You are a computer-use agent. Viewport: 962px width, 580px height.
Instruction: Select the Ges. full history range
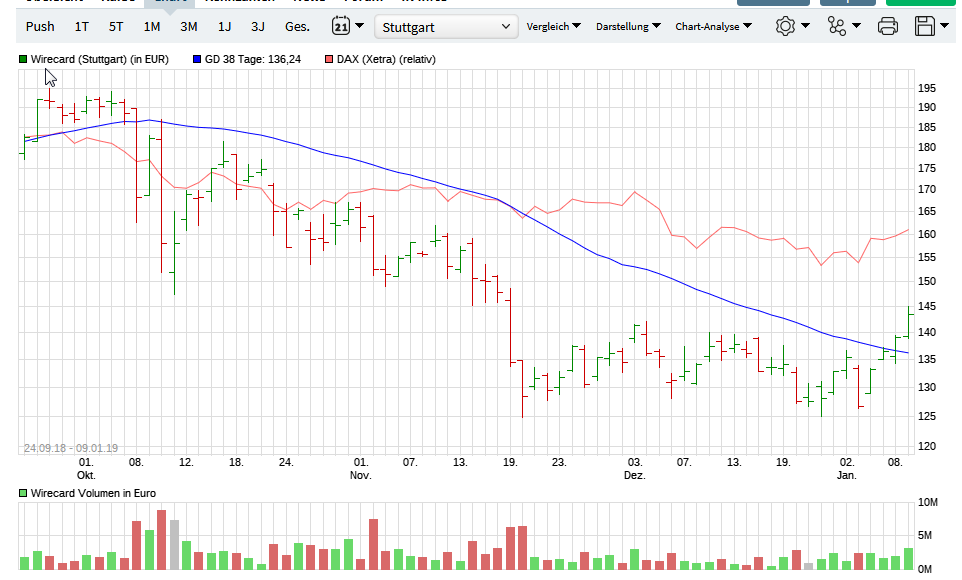pos(298,26)
